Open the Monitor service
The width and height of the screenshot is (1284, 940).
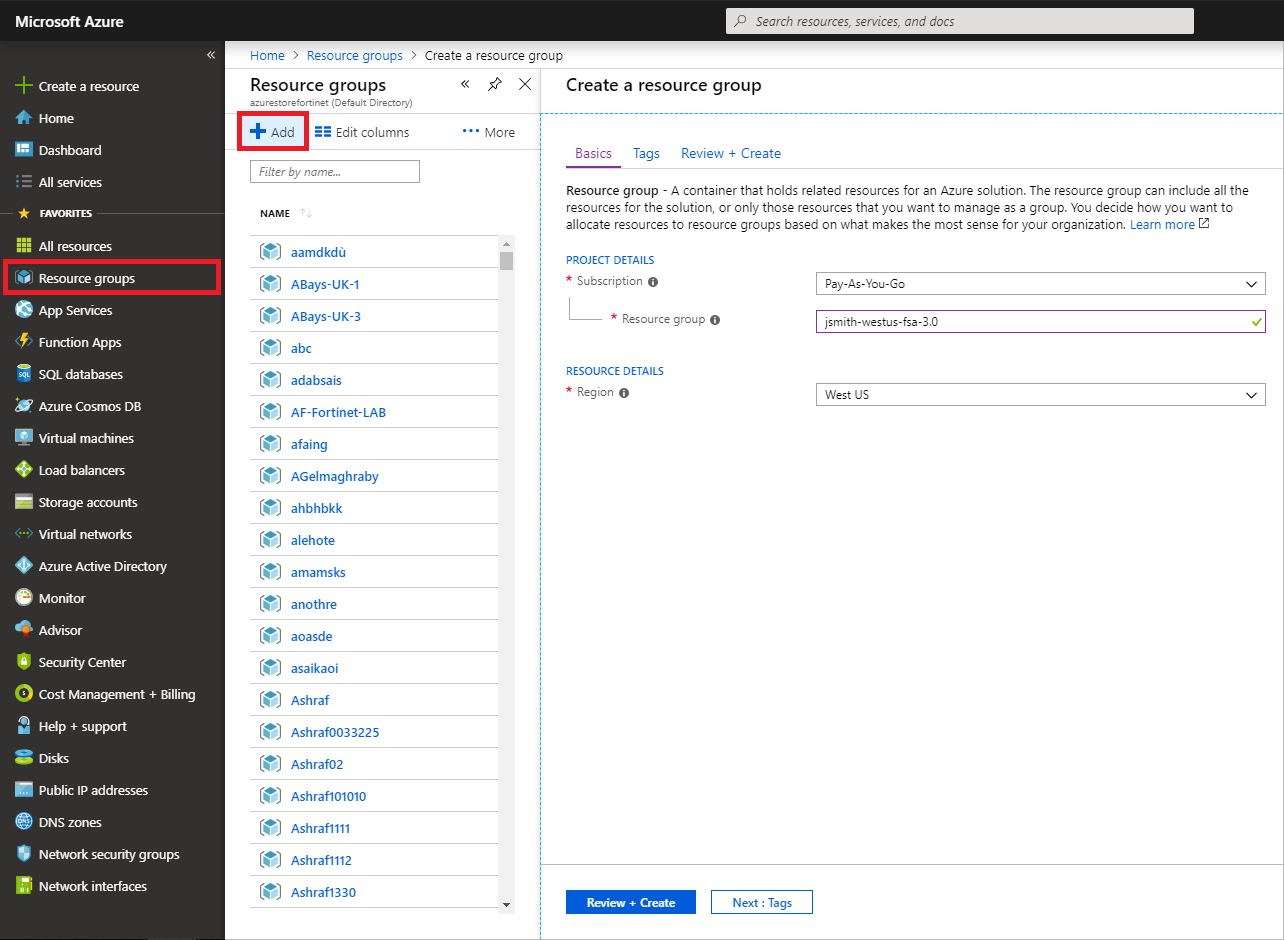pos(62,597)
